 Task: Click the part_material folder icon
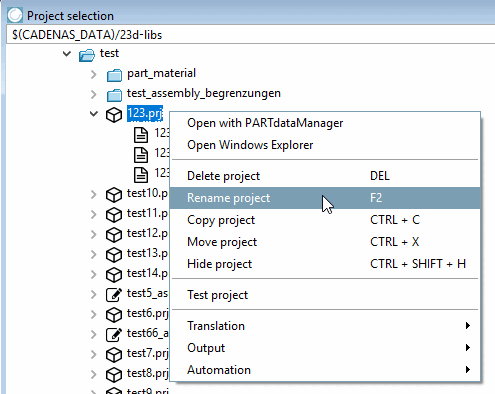114,75
